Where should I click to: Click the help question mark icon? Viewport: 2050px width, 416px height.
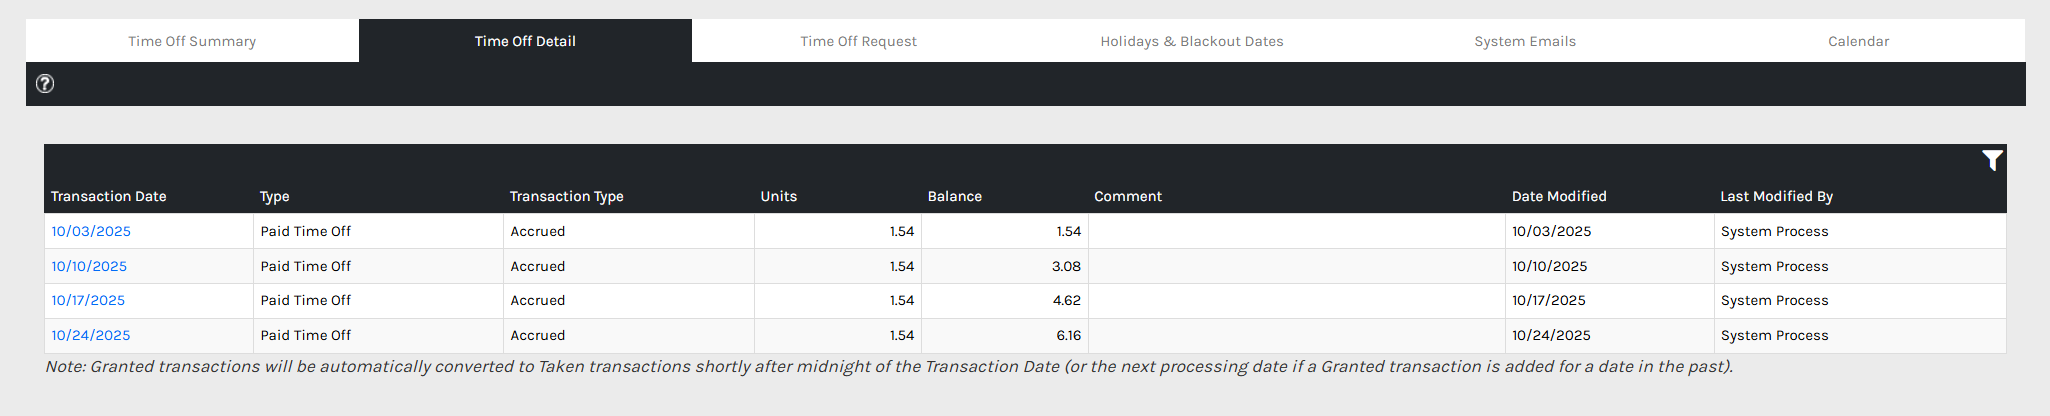(45, 84)
